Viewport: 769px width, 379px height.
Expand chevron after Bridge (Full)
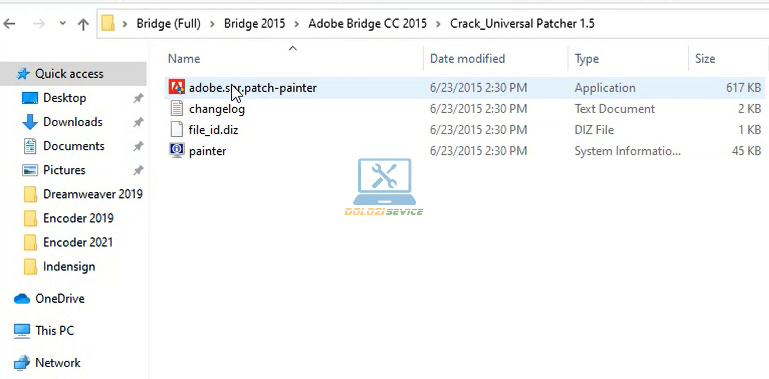[212, 24]
